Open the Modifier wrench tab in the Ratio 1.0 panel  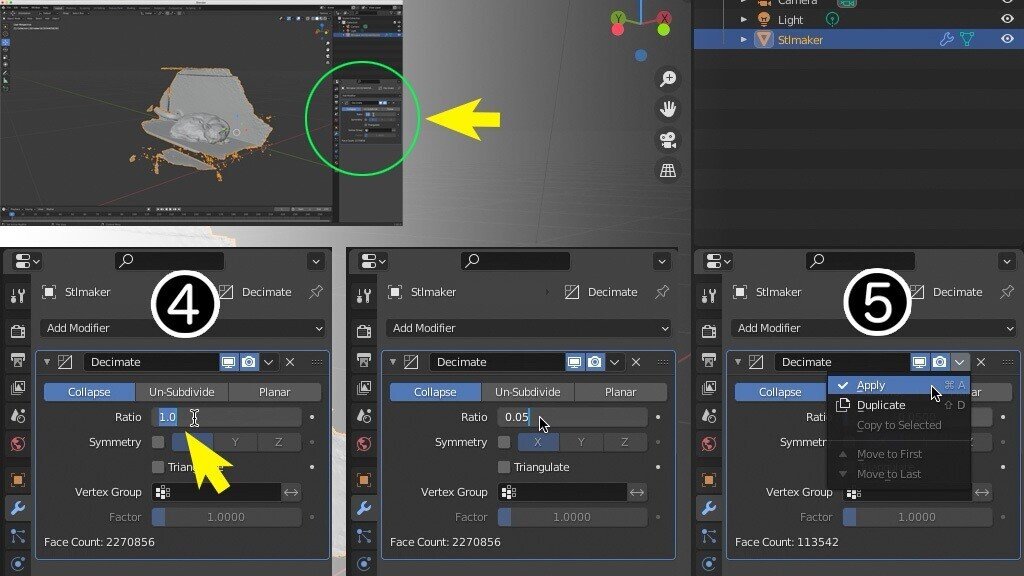18,508
